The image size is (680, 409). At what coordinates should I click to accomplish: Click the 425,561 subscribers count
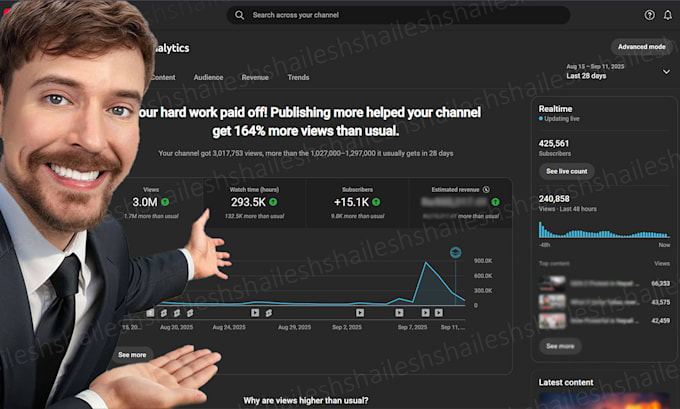tap(554, 143)
